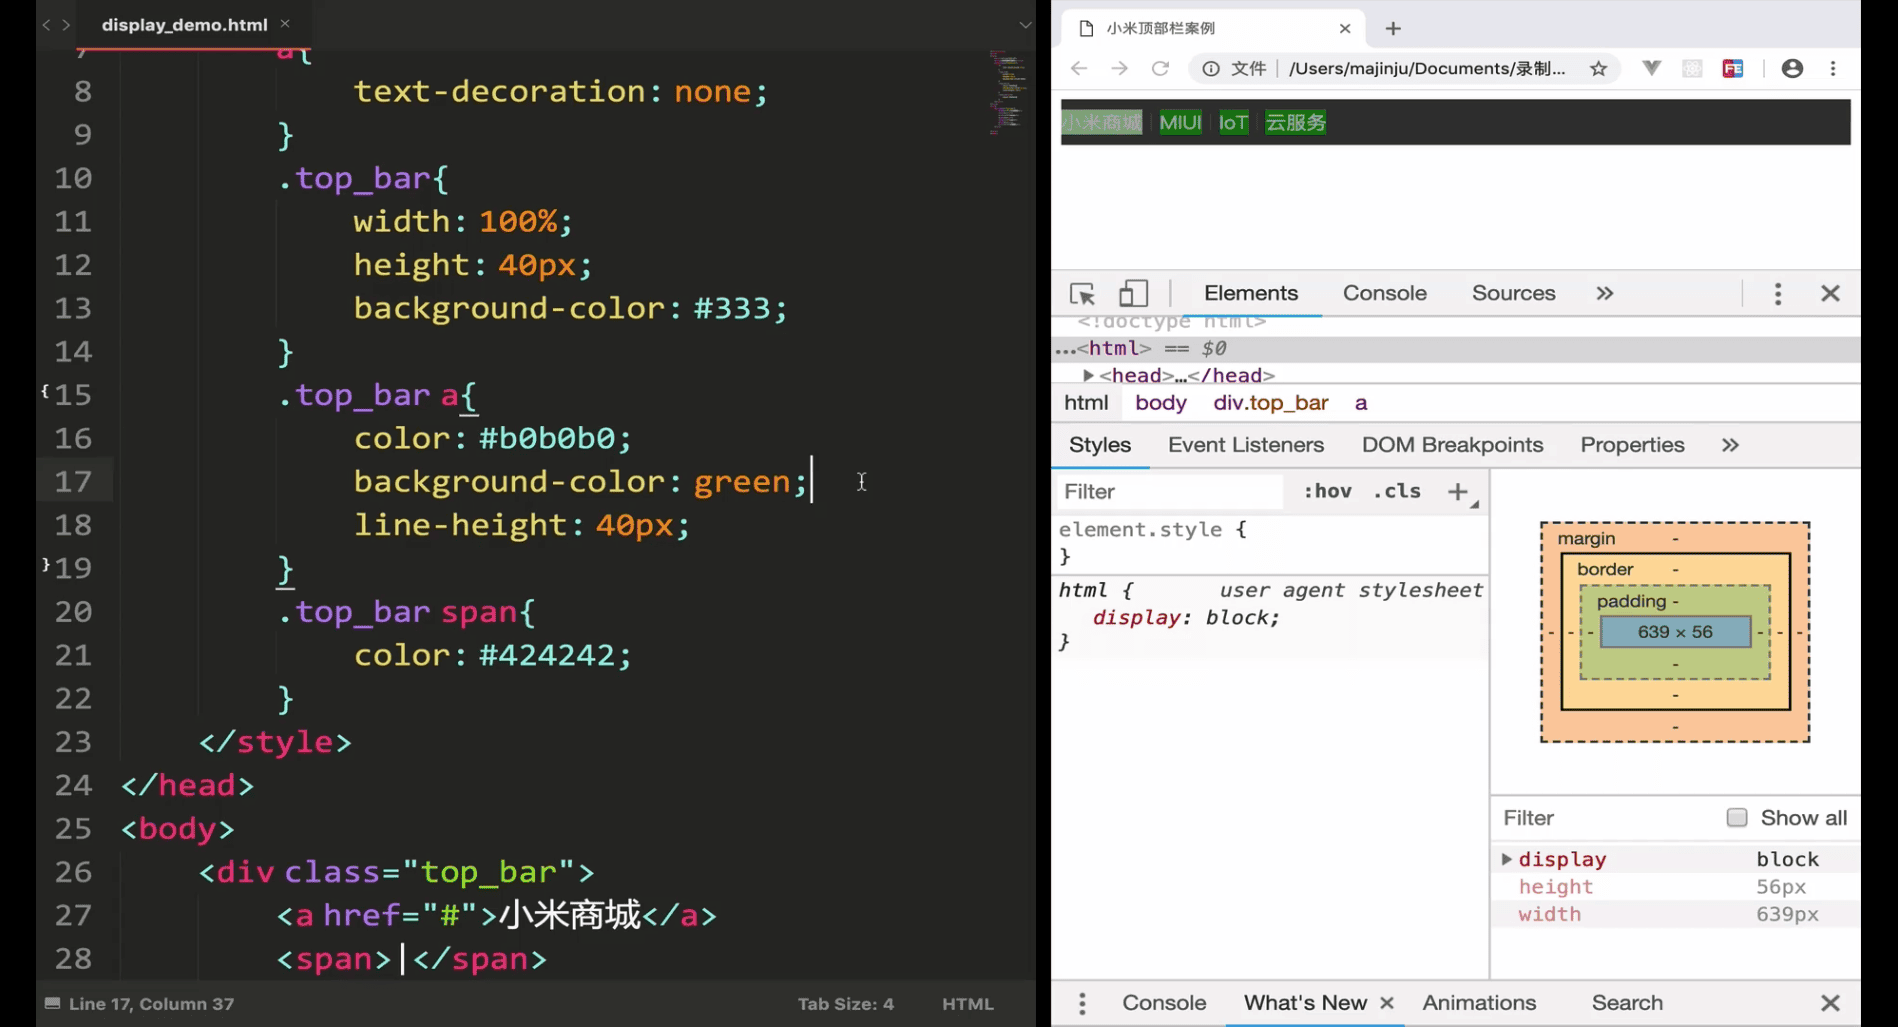Switch to the drawer Console tab

click(x=1164, y=1003)
